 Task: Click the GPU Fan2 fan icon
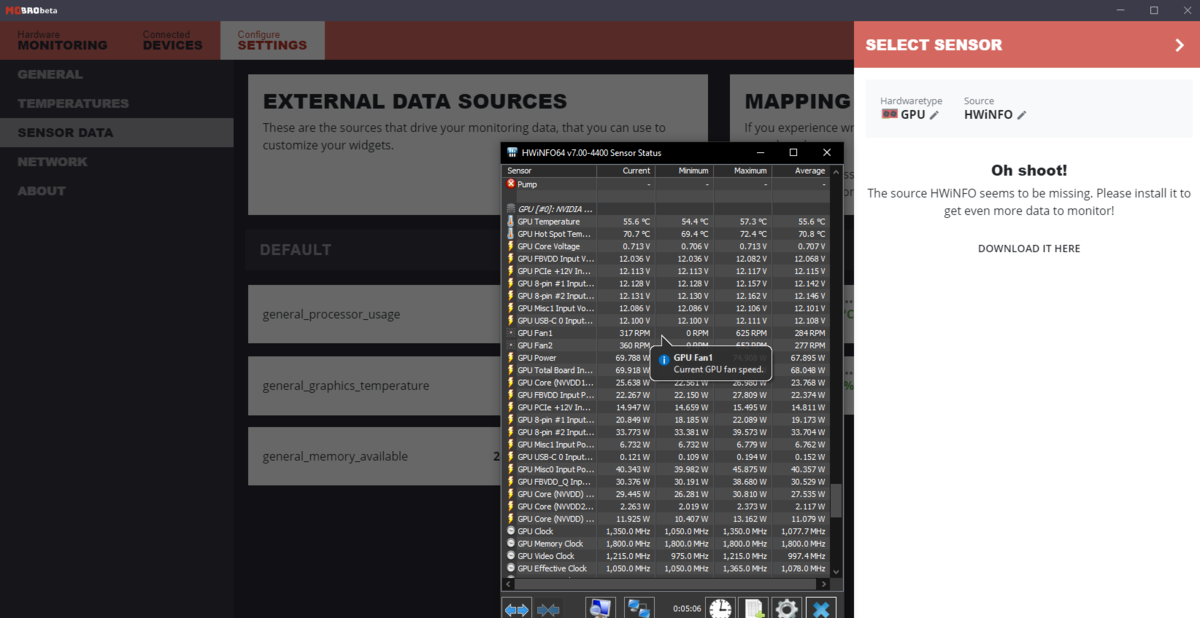click(511, 345)
